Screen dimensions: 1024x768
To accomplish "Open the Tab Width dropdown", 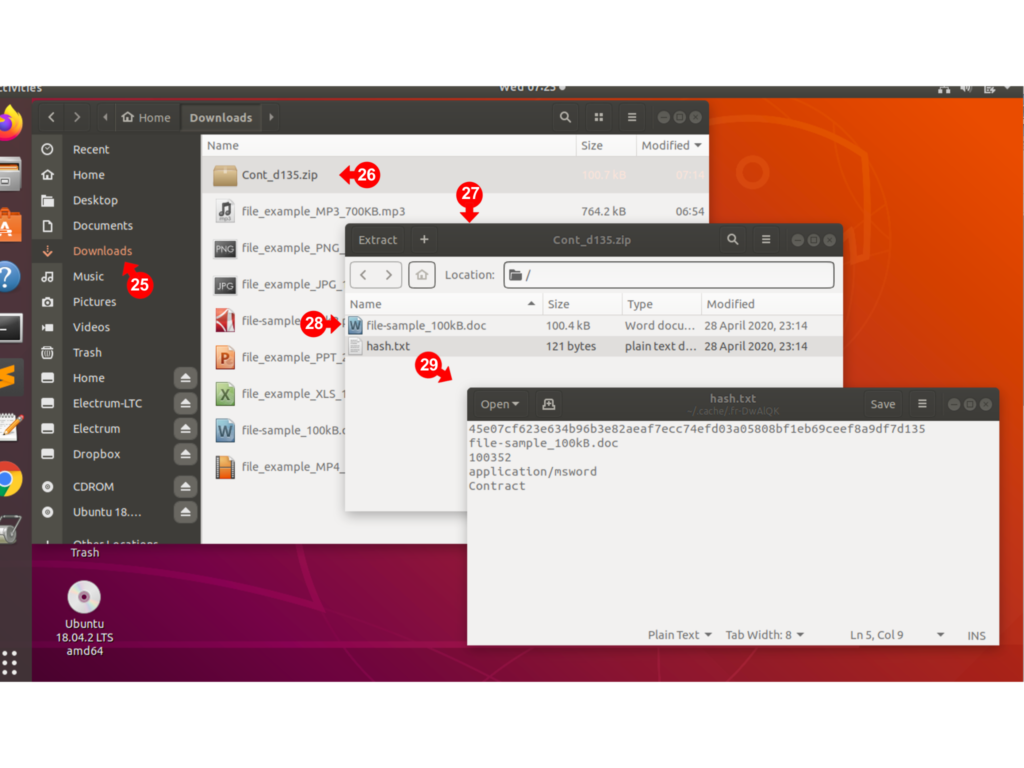I will tap(764, 635).
